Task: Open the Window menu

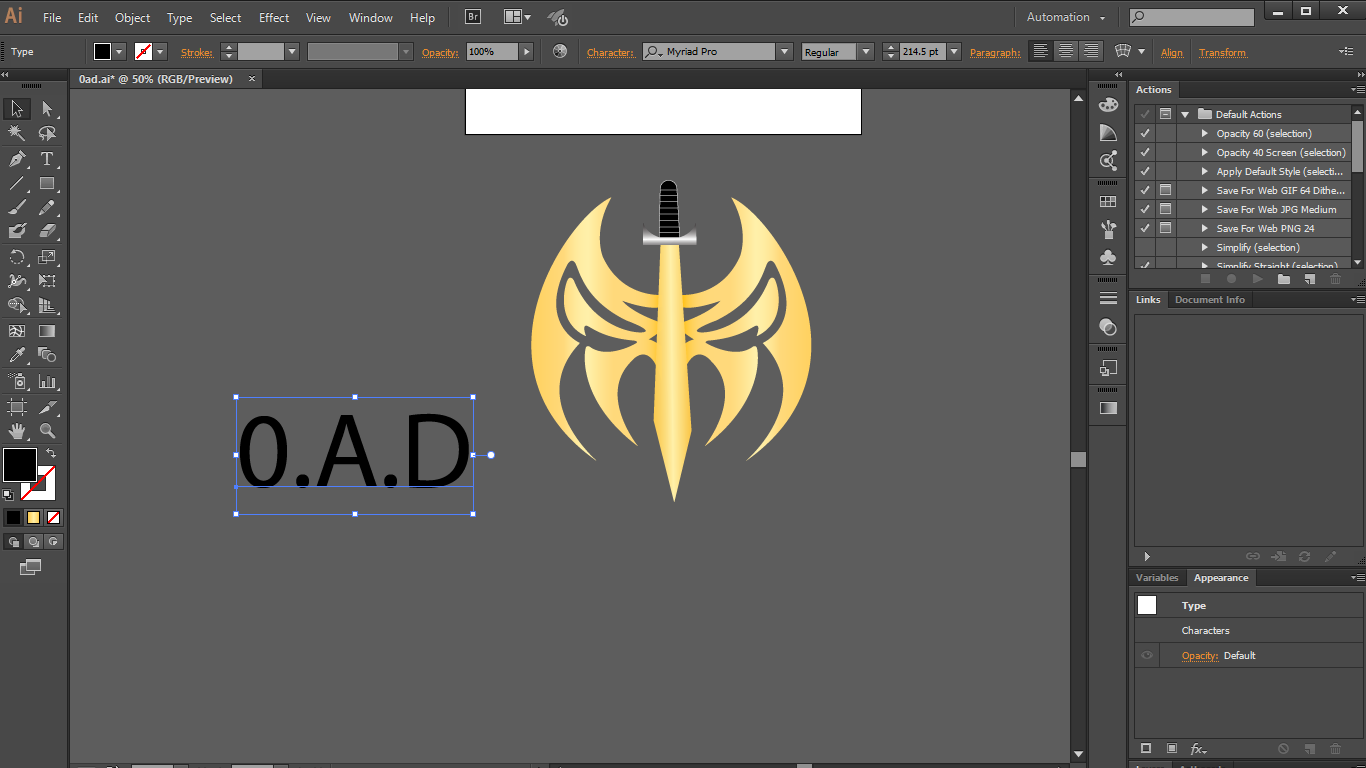Action: pos(371,18)
